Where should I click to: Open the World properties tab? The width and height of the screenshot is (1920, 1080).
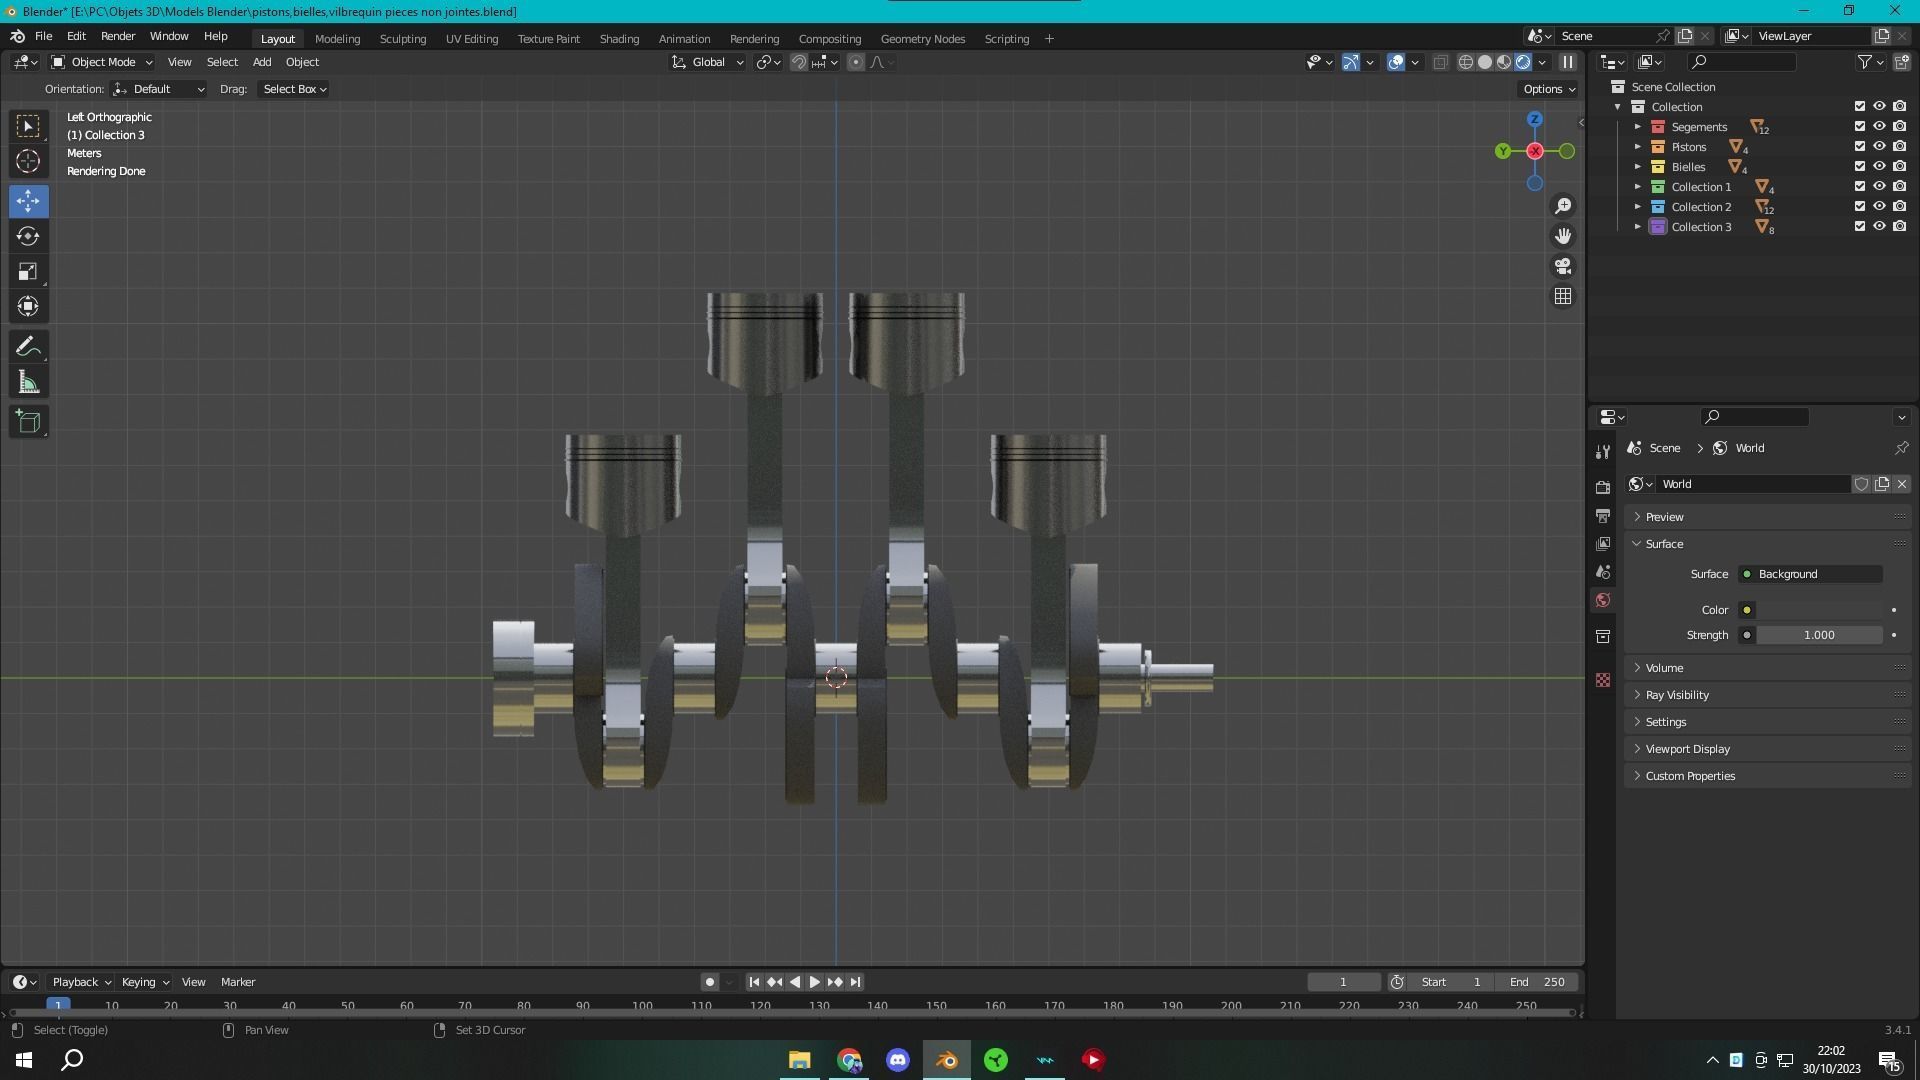click(1603, 600)
